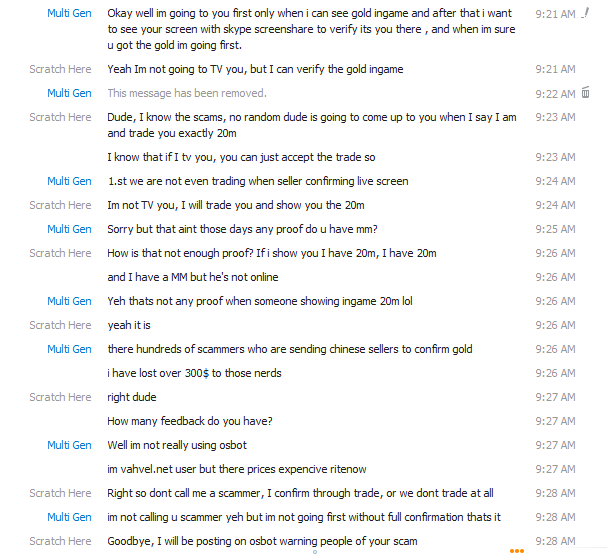Click message 'How many feedback do you have?'
Screen dimensions: 607x556
190,421
